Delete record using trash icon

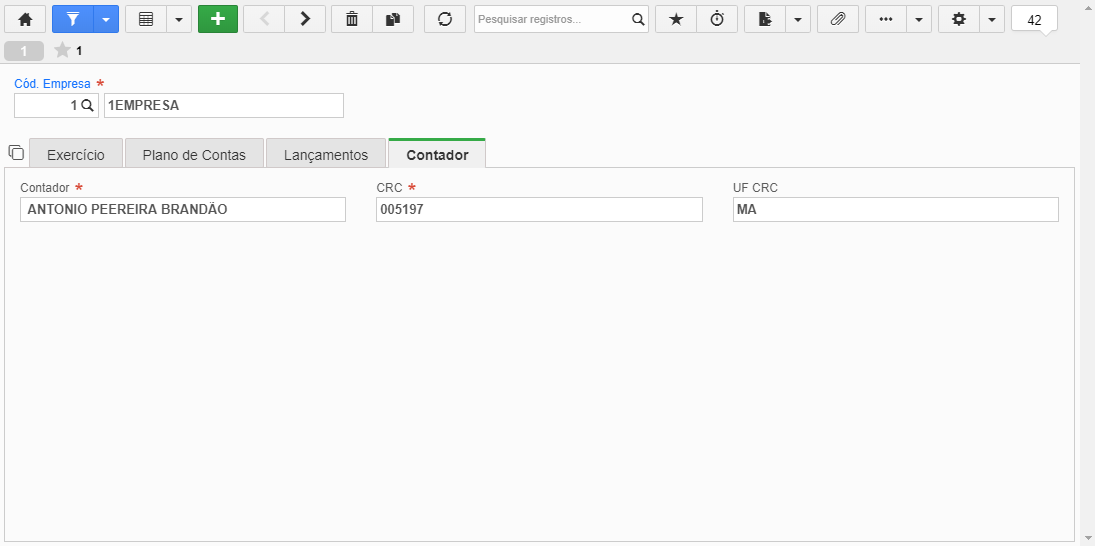pyautogui.click(x=352, y=19)
